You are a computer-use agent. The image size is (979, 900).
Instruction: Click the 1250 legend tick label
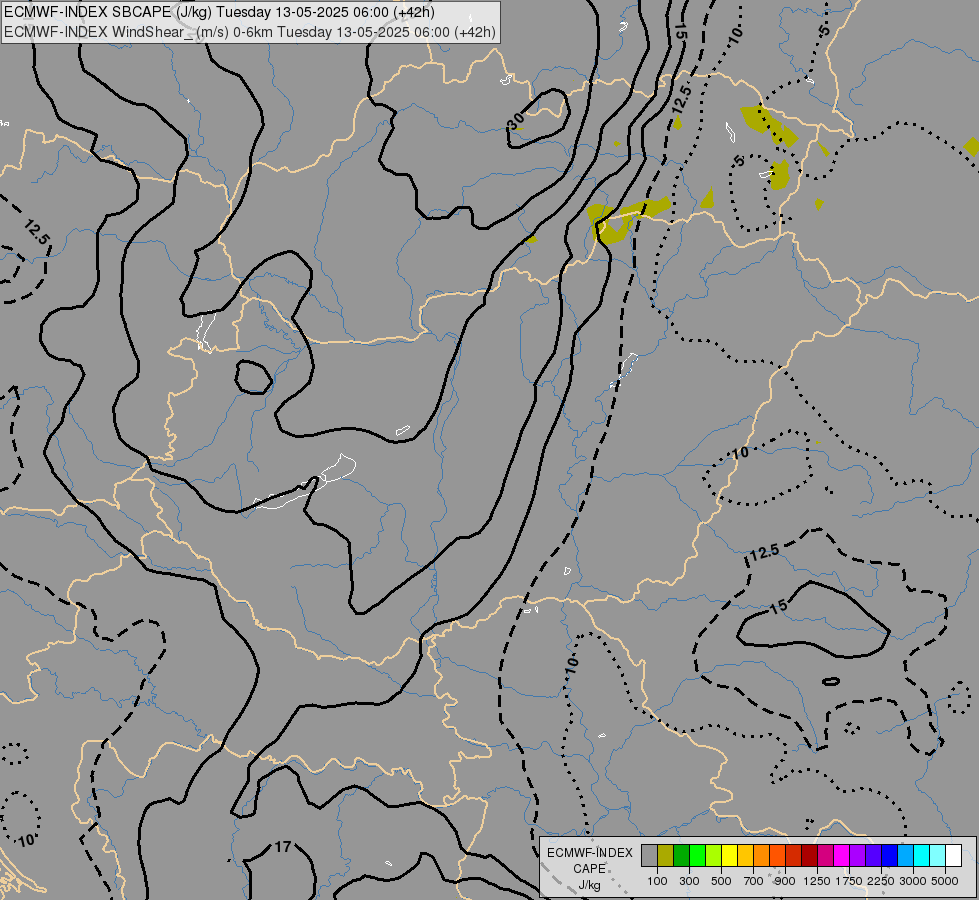pyautogui.click(x=817, y=881)
